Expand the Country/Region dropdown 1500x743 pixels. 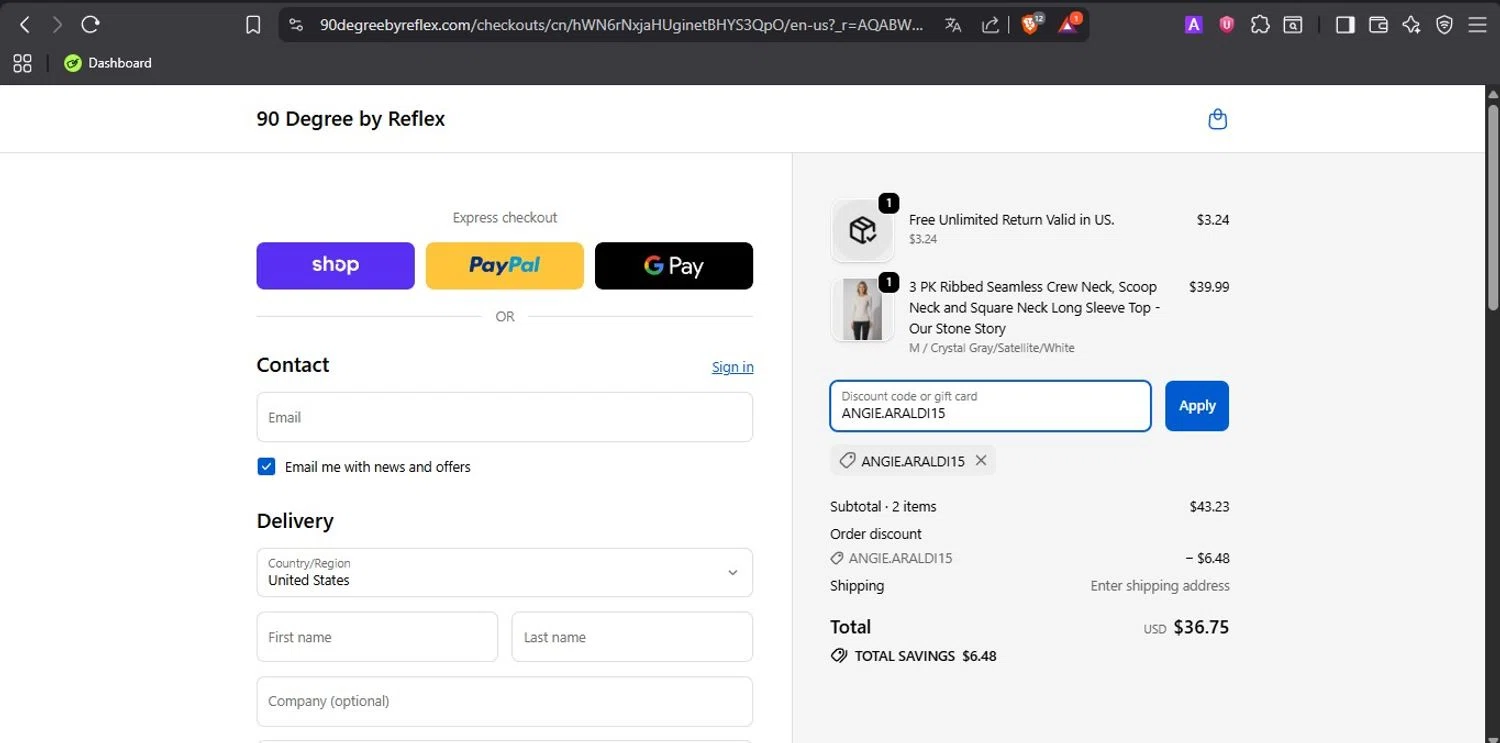point(505,572)
